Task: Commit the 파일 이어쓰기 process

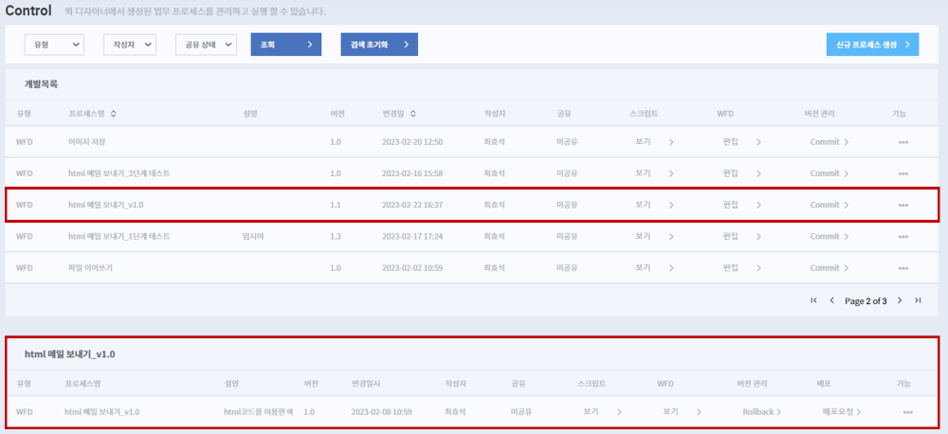Action: [x=830, y=268]
